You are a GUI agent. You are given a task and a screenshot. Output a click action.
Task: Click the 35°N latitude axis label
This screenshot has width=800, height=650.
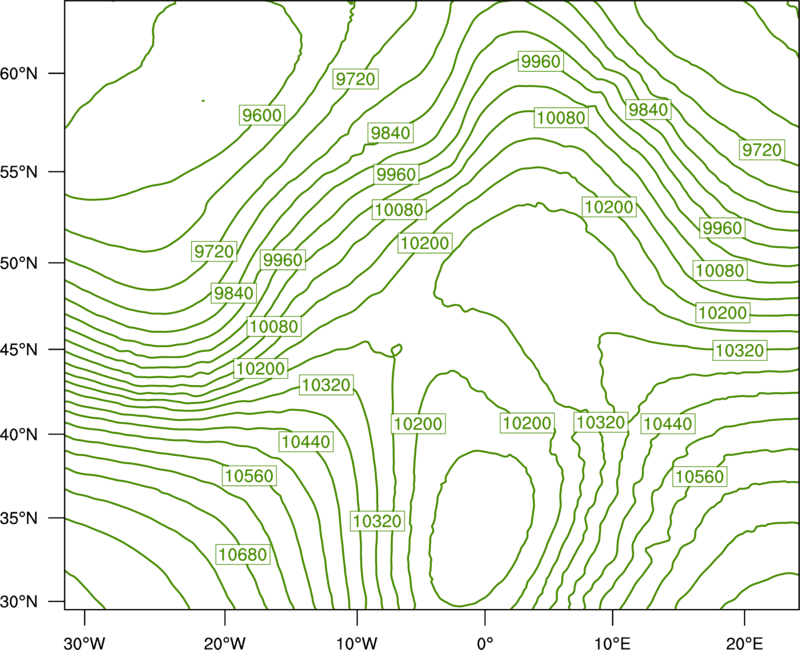point(19,518)
